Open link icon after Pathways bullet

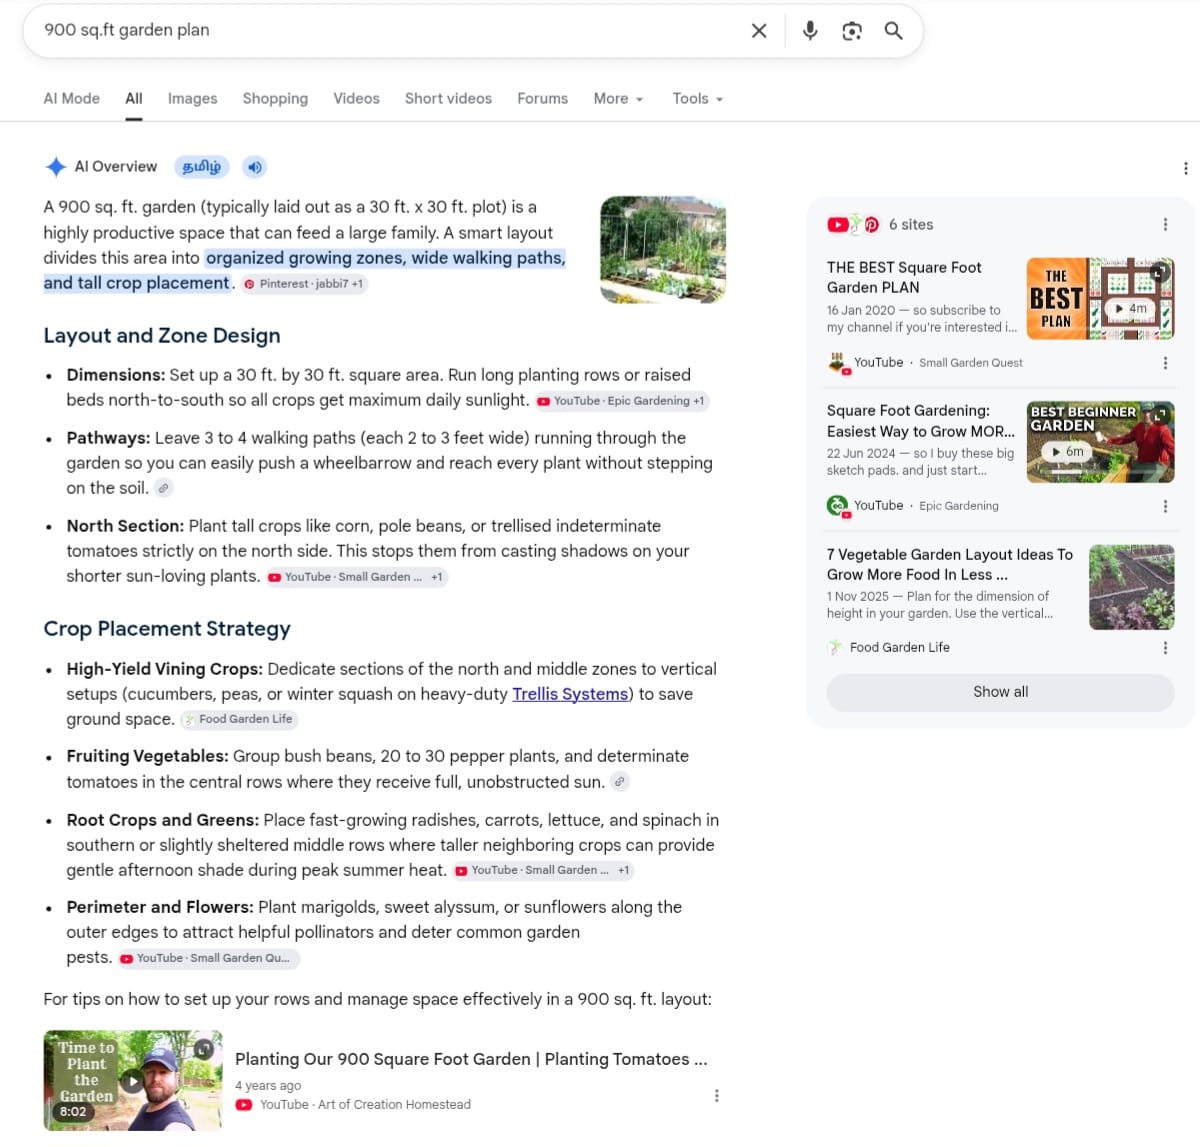164,488
